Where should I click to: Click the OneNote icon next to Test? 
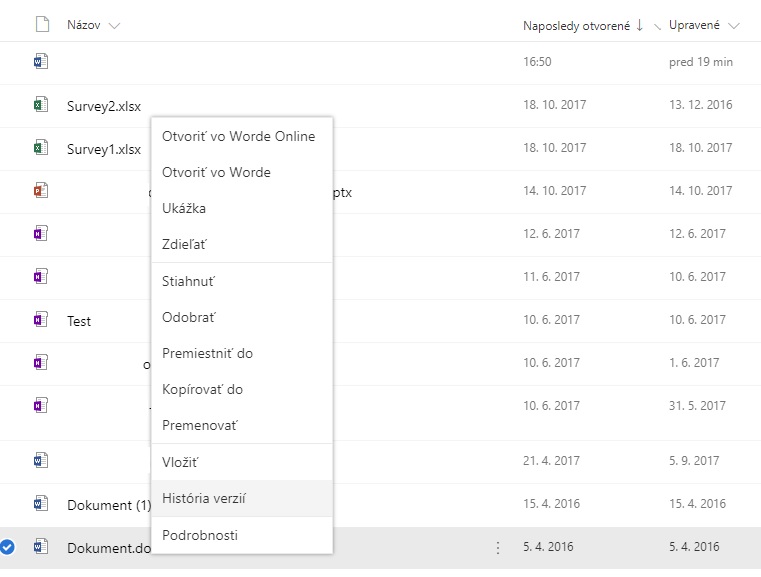tap(41, 319)
